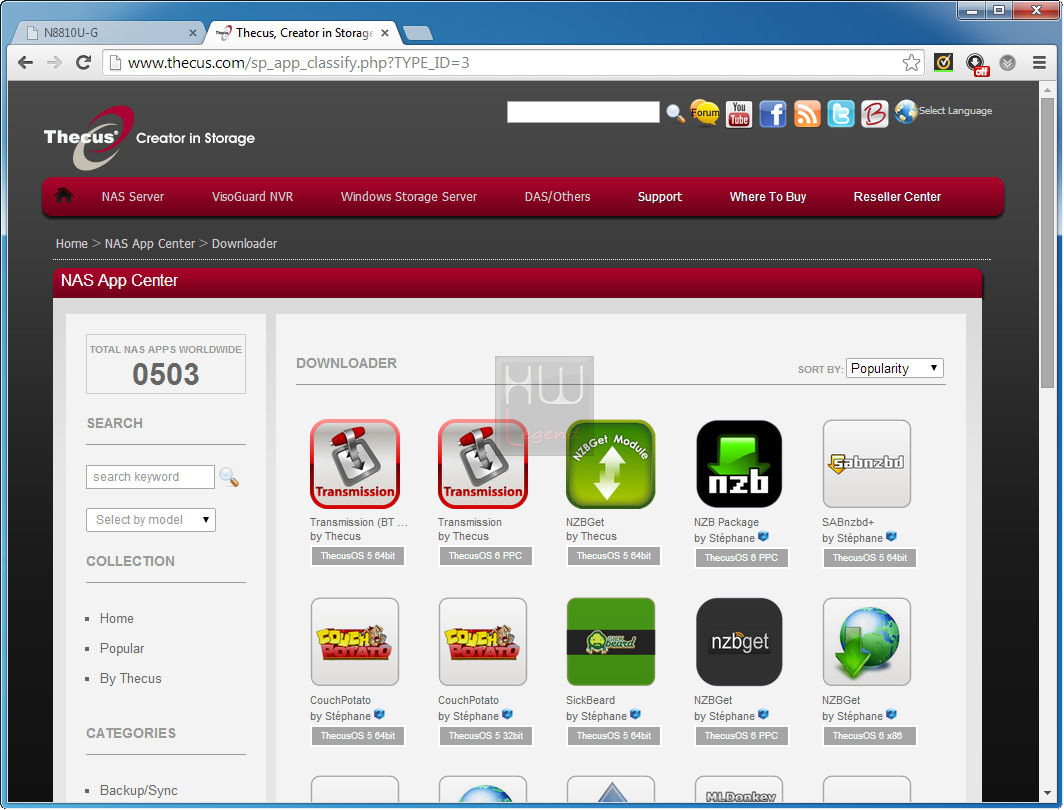This screenshot has height=810, width=1064.
Task: Open the NZB Package app icon
Action: click(x=739, y=464)
